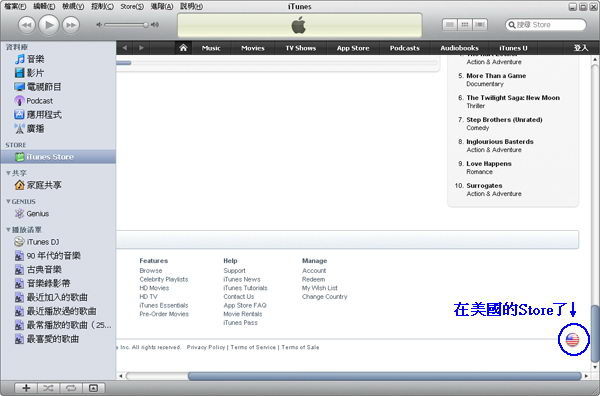The image size is (600, 396).
Task: Open the Browse link under Features
Action: (x=151, y=271)
